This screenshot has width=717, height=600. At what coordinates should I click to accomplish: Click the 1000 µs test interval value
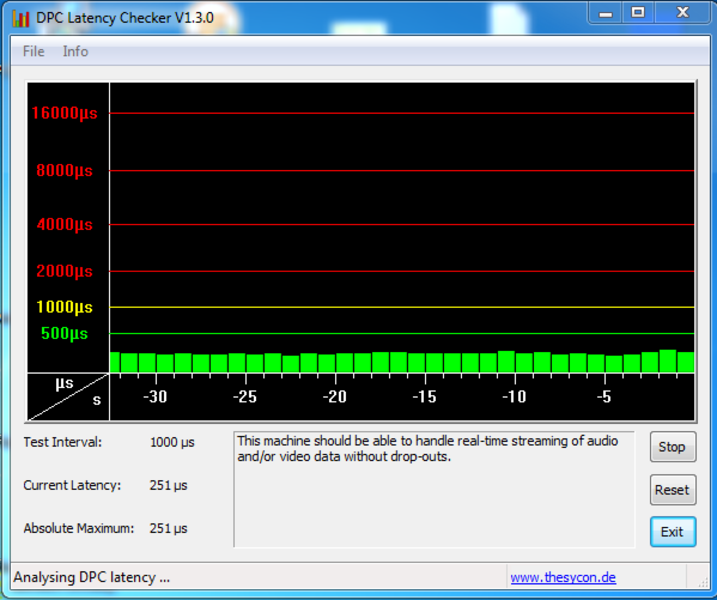[x=172, y=442]
